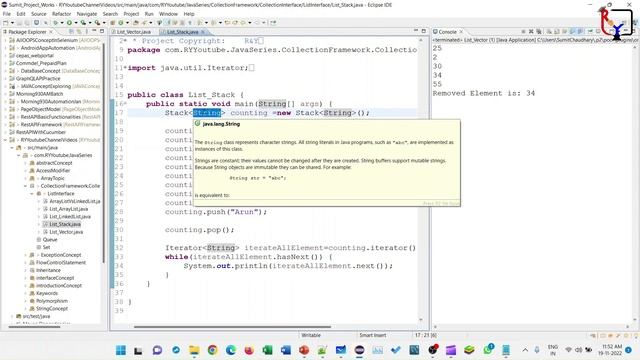Select List_Vector.java in Package Explorer tree
Image resolution: width=640 pixels, height=360 pixels.
66,232
